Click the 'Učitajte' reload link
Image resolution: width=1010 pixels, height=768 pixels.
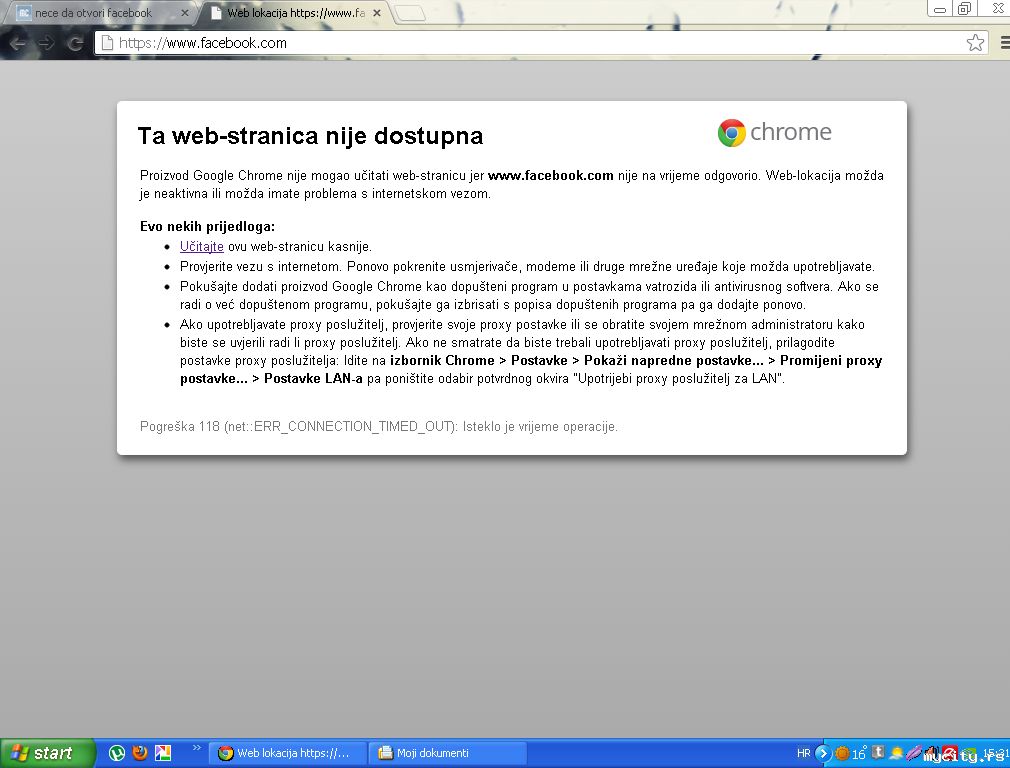pyautogui.click(x=202, y=247)
